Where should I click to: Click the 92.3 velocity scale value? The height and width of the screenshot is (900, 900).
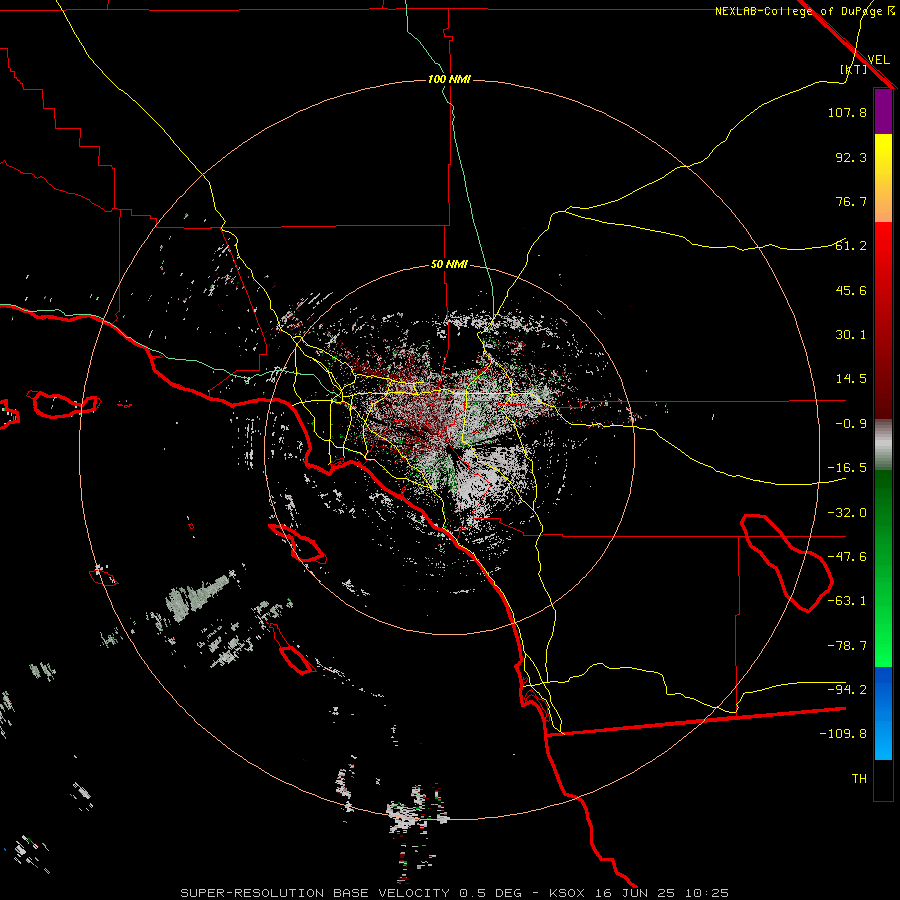851,157
